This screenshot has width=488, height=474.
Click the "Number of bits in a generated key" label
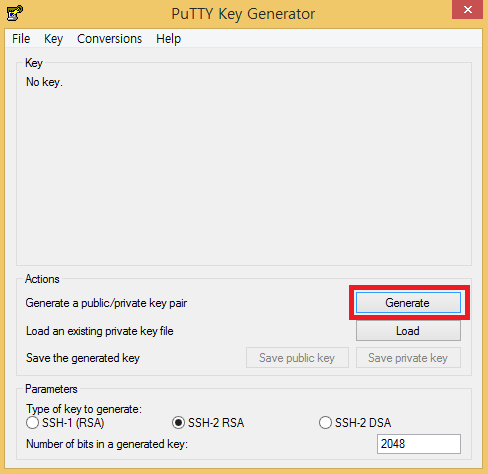click(x=107, y=444)
